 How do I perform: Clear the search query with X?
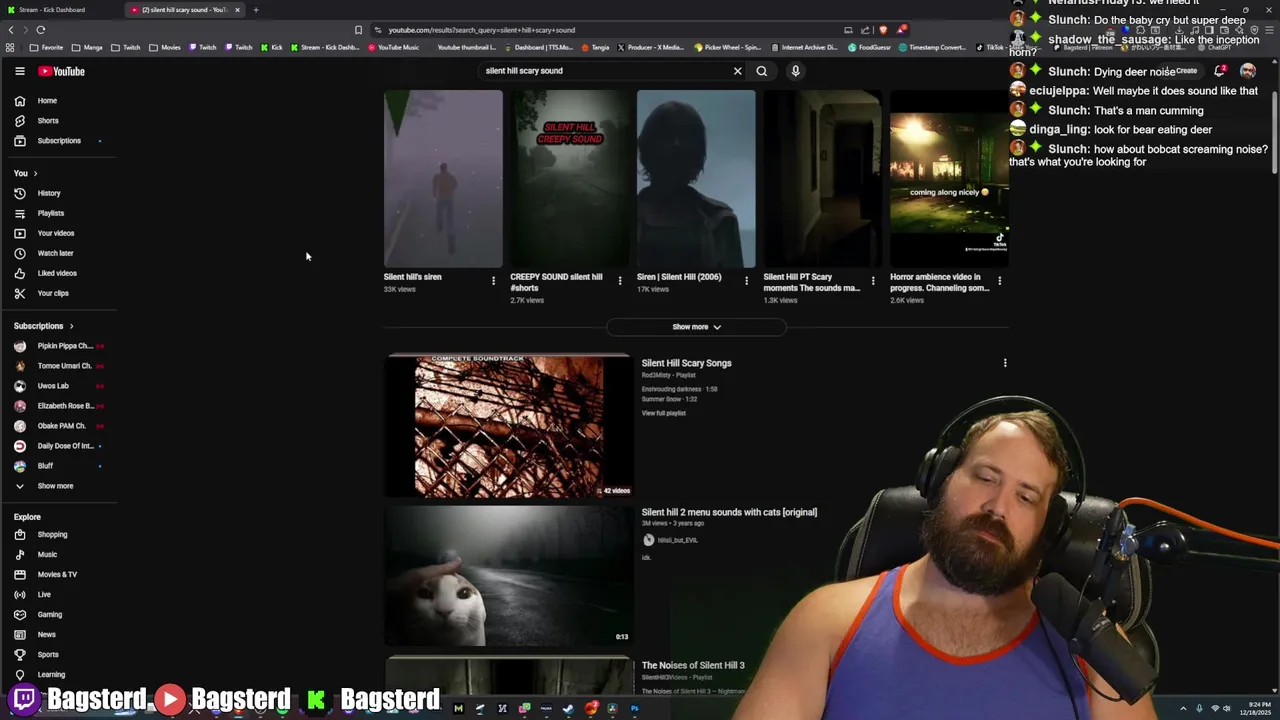click(x=738, y=71)
